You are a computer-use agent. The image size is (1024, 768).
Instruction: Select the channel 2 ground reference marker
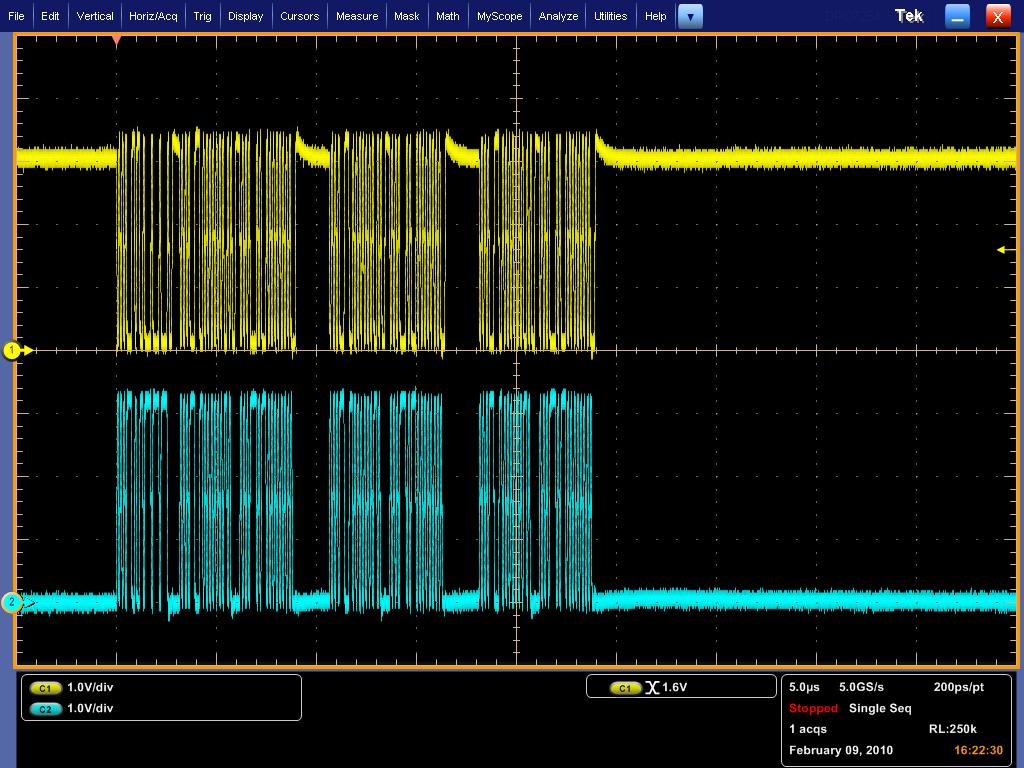point(13,602)
